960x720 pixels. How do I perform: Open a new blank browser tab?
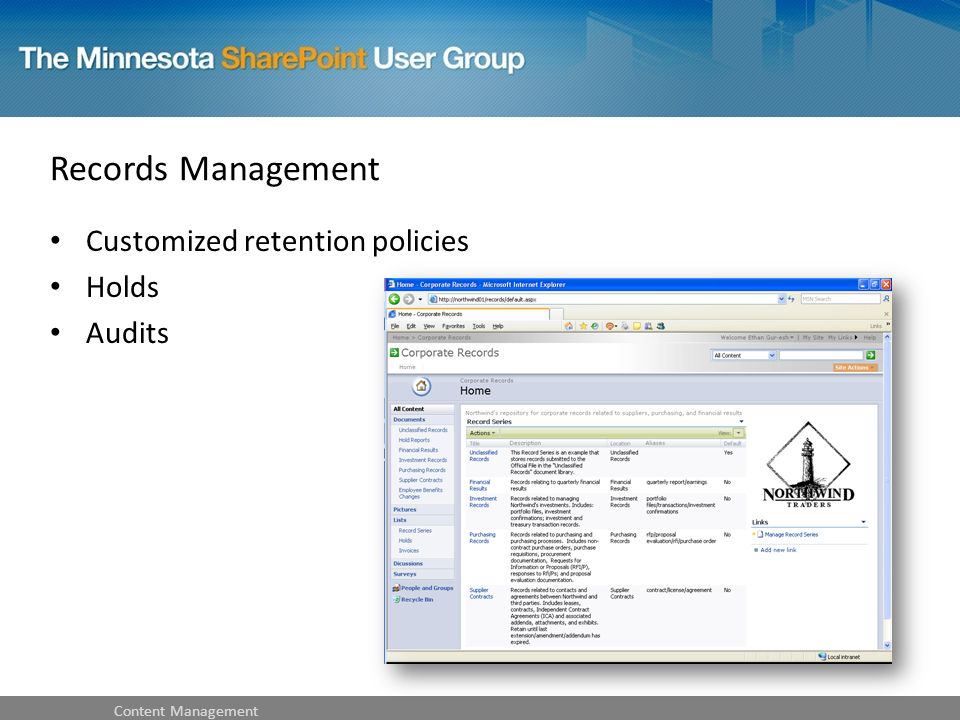(x=556, y=314)
